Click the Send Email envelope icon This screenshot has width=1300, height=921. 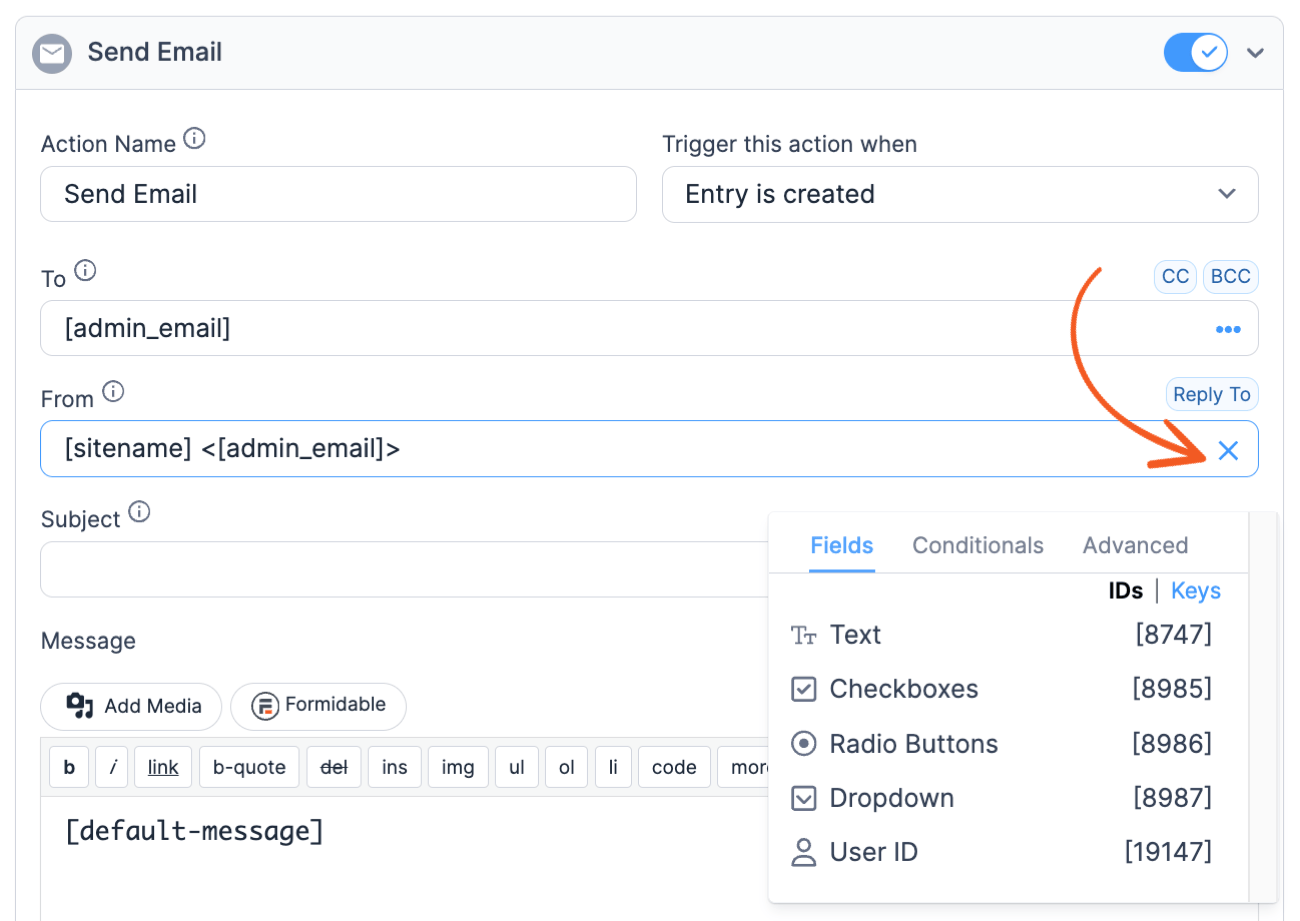[52, 53]
